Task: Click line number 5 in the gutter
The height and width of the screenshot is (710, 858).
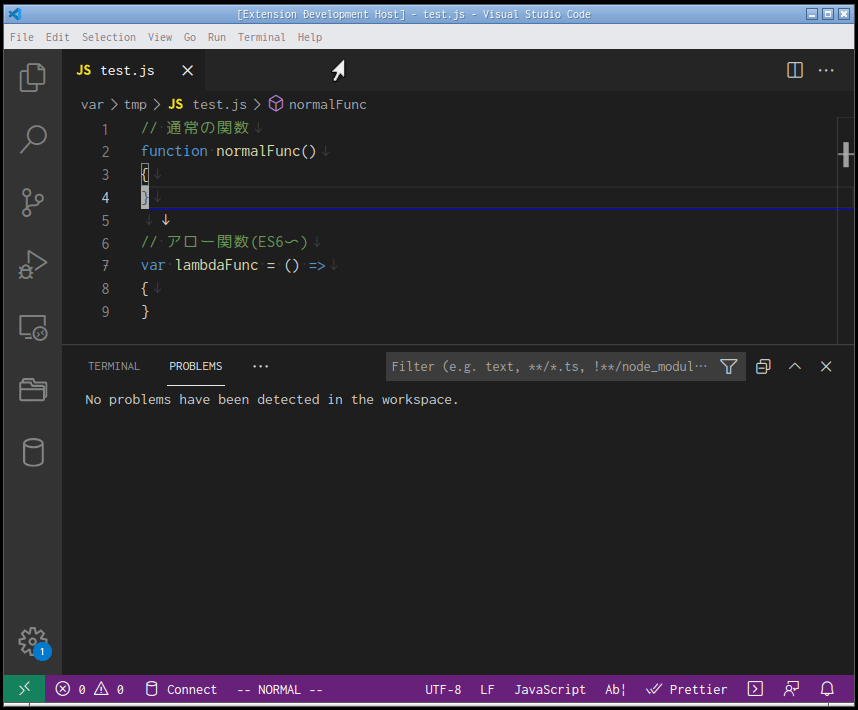Action: tap(106, 220)
